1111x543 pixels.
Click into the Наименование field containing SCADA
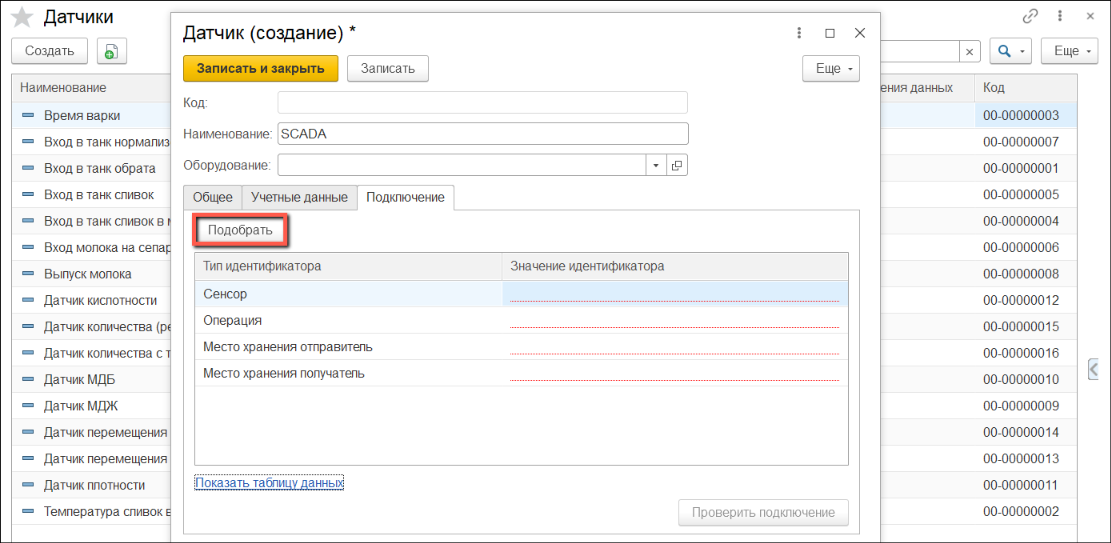(483, 134)
